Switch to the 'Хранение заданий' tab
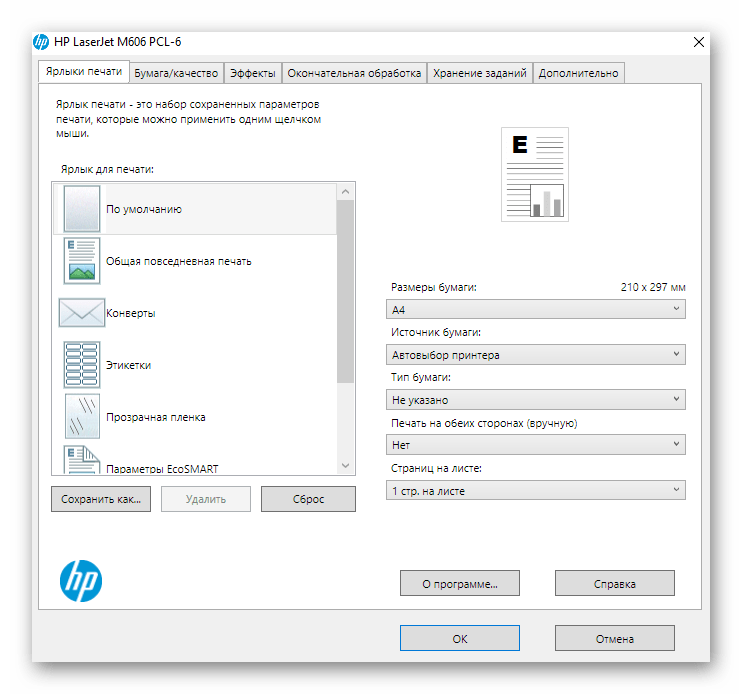Viewport: 742px width, 694px height. point(480,73)
